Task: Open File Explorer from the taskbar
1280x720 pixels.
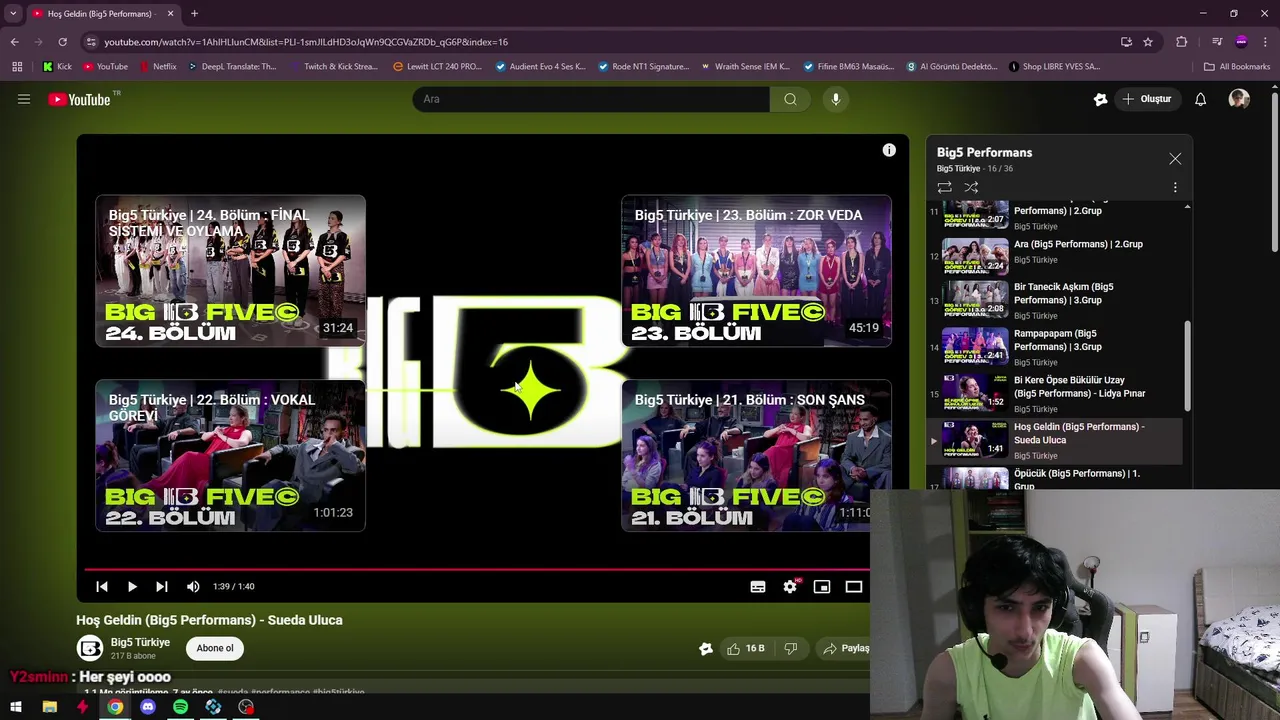Action: (x=49, y=707)
